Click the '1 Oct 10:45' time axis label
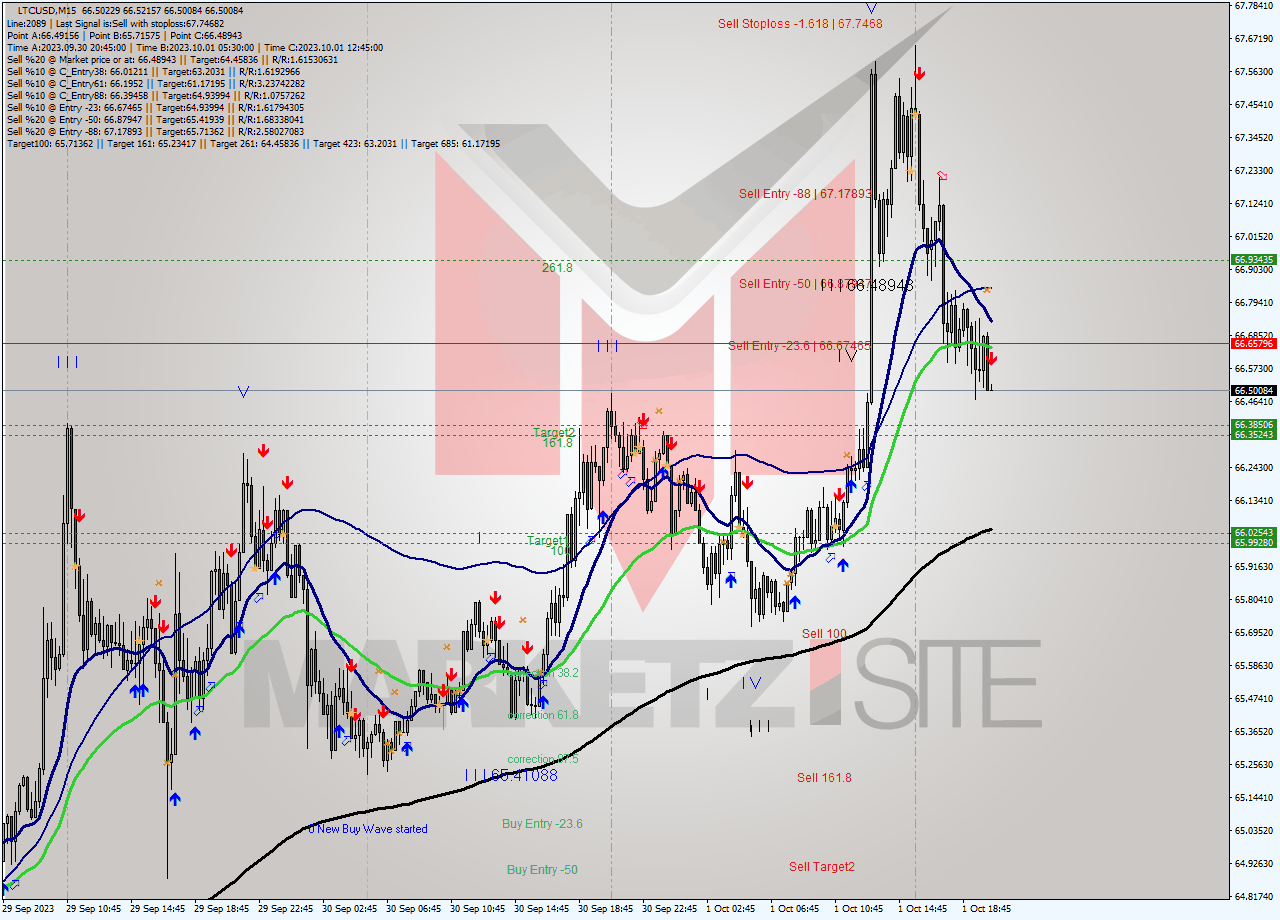 point(859,909)
